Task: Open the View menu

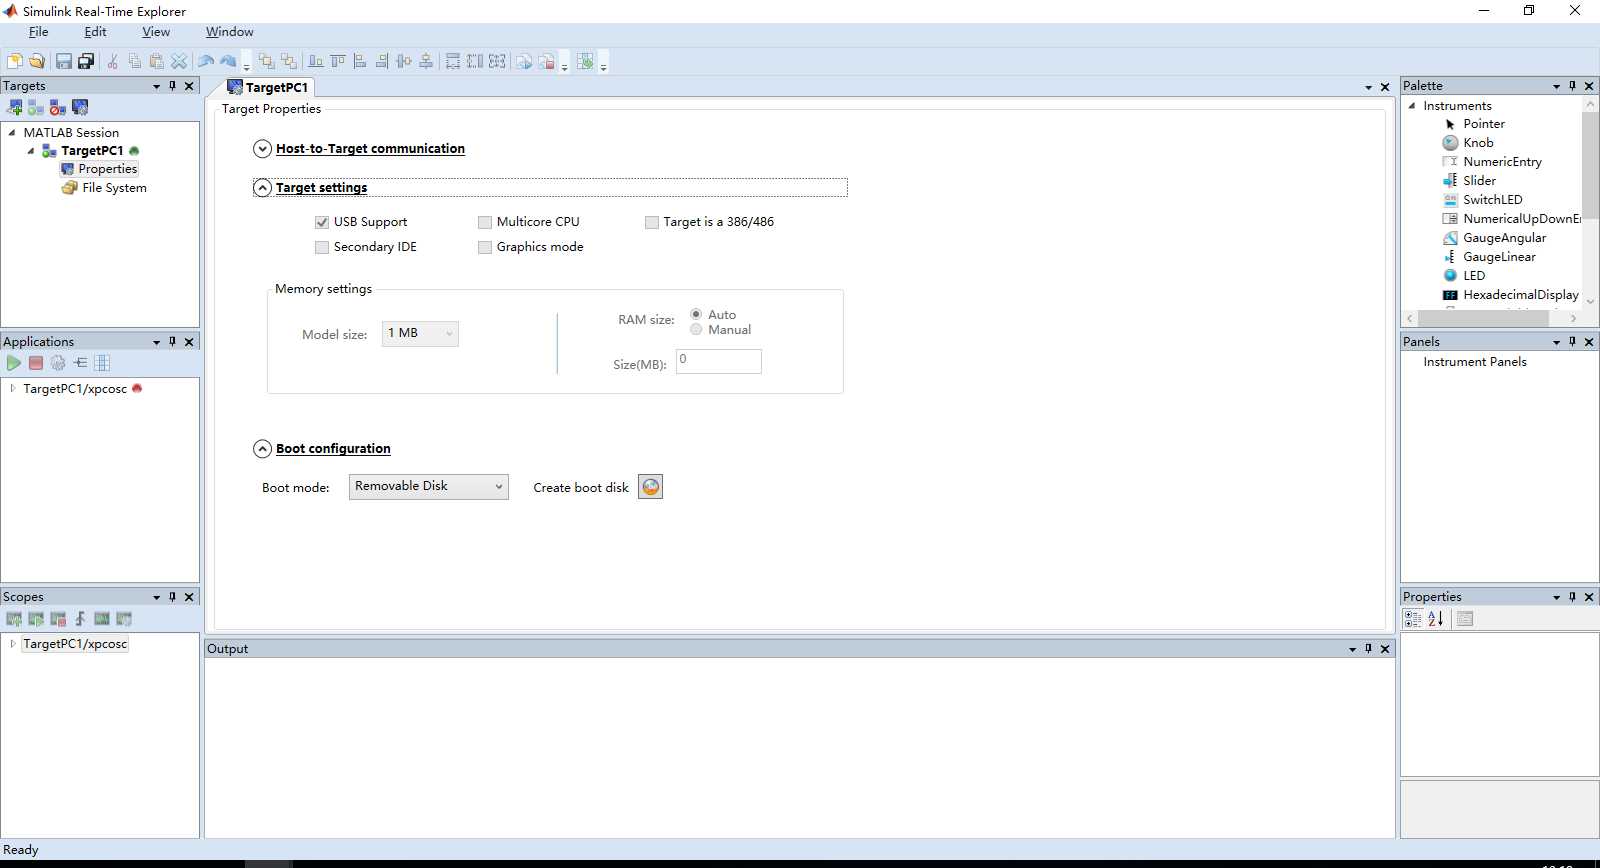Action: tap(156, 32)
